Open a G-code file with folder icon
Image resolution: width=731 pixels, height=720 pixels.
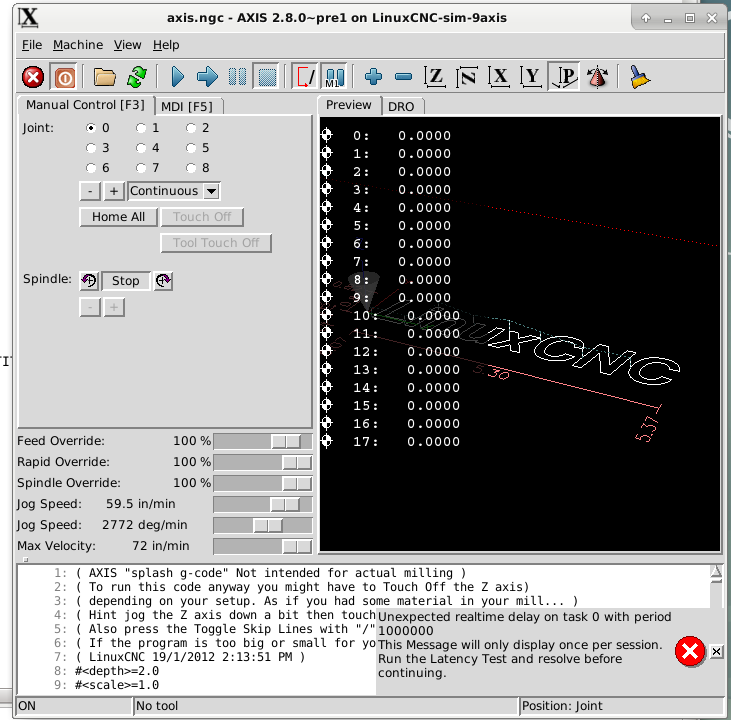coord(104,77)
